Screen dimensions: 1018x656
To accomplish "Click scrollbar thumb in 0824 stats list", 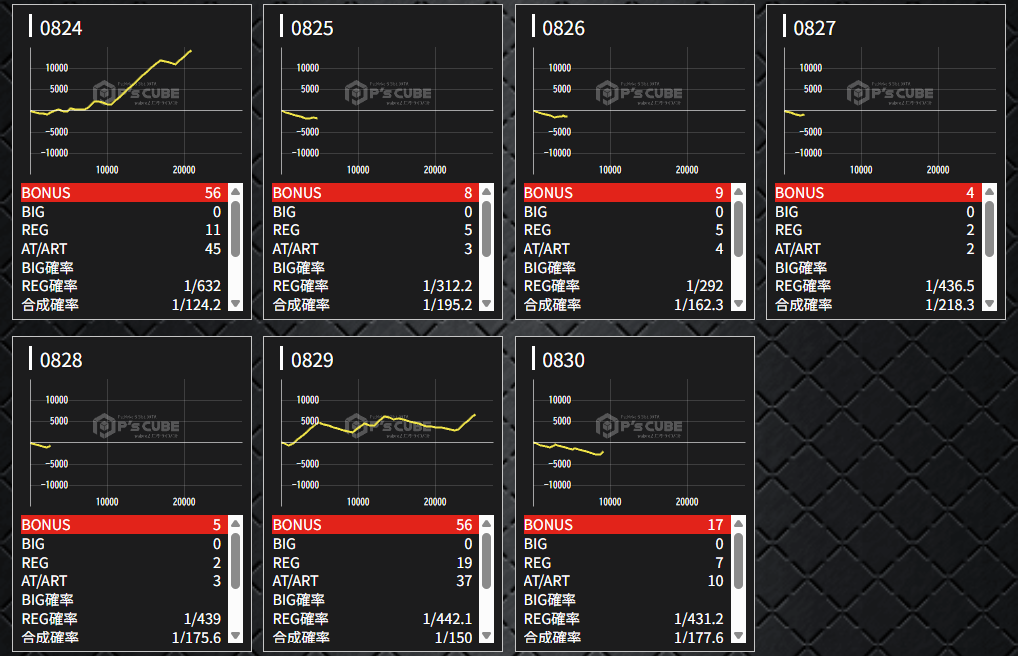I will pyautogui.click(x=236, y=229).
